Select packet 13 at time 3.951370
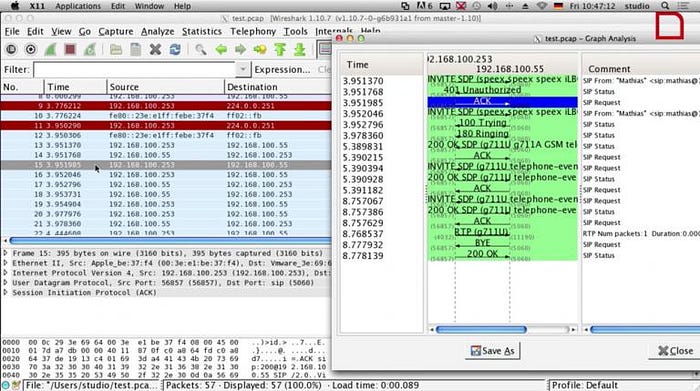The width and height of the screenshot is (700, 391). 166,145
